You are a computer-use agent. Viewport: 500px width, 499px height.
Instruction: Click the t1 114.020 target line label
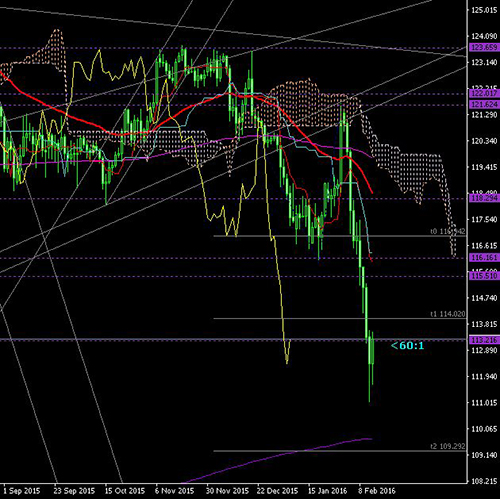(x=447, y=314)
